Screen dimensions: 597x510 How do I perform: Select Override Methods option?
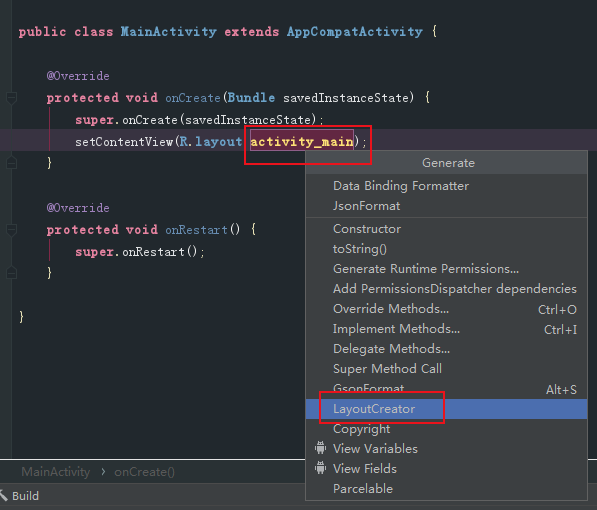click(446, 309)
